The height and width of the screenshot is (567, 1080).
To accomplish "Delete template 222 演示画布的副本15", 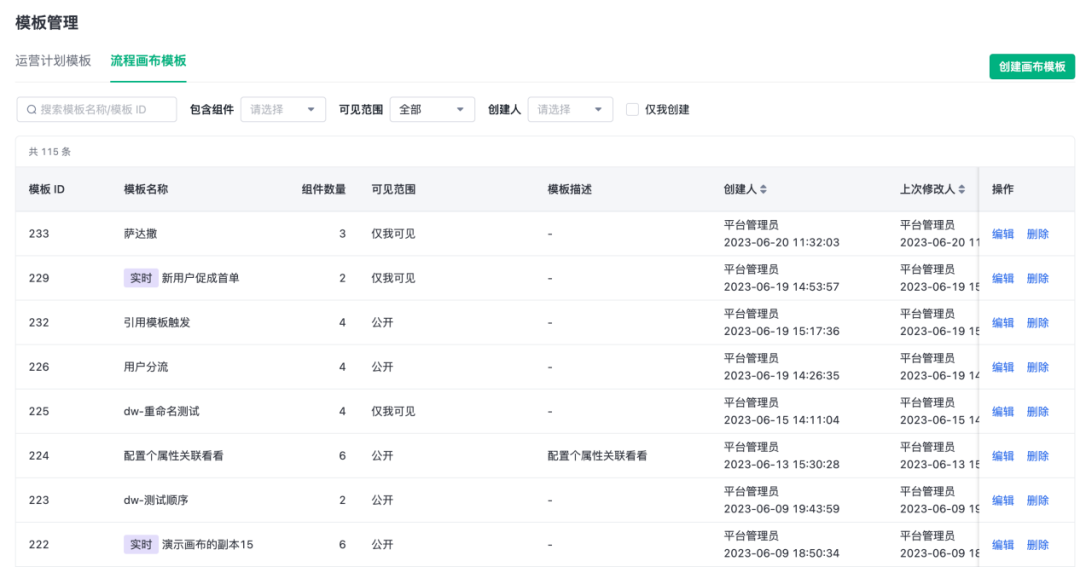I will click(1037, 545).
